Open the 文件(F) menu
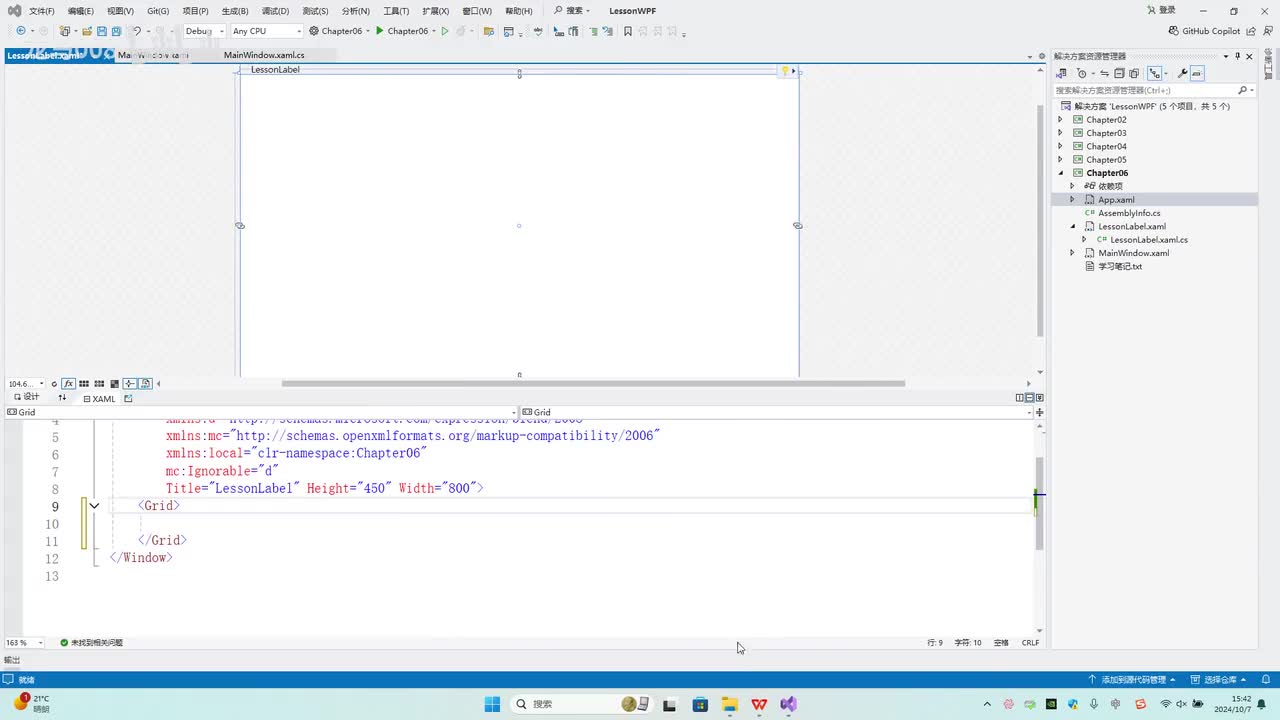Image resolution: width=1280 pixels, height=720 pixels. [x=42, y=11]
